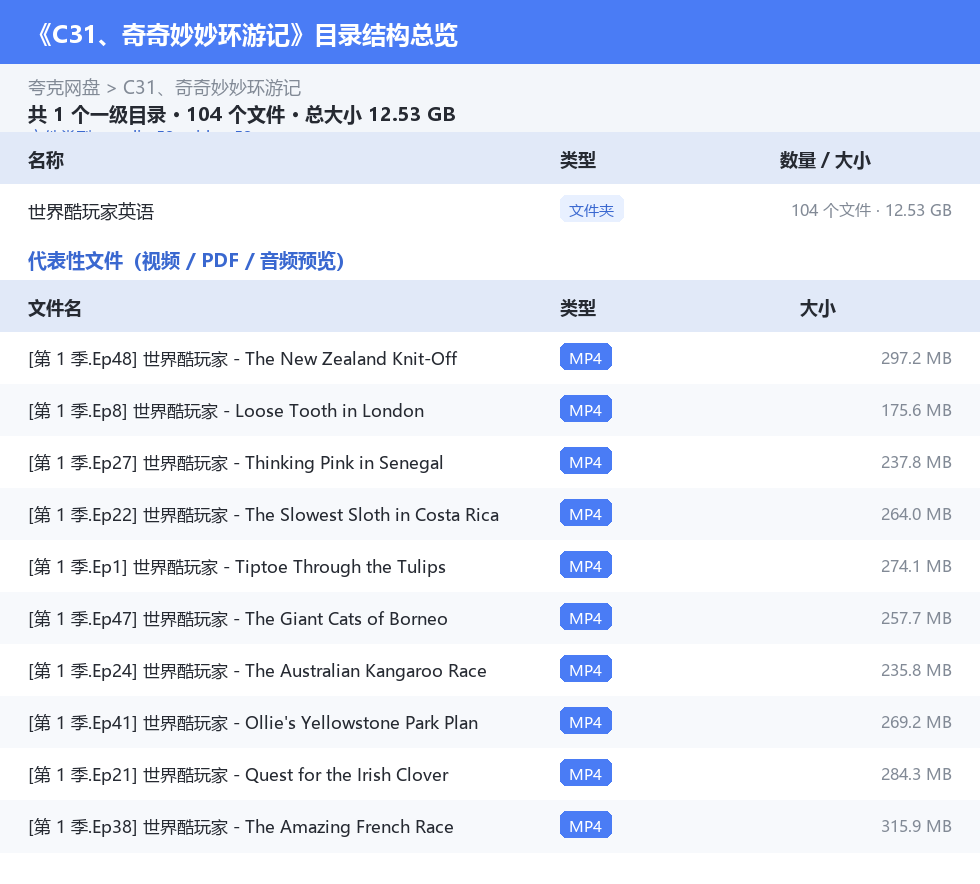
Task: Click the 文件名 column header
Action: pyautogui.click(x=54, y=308)
